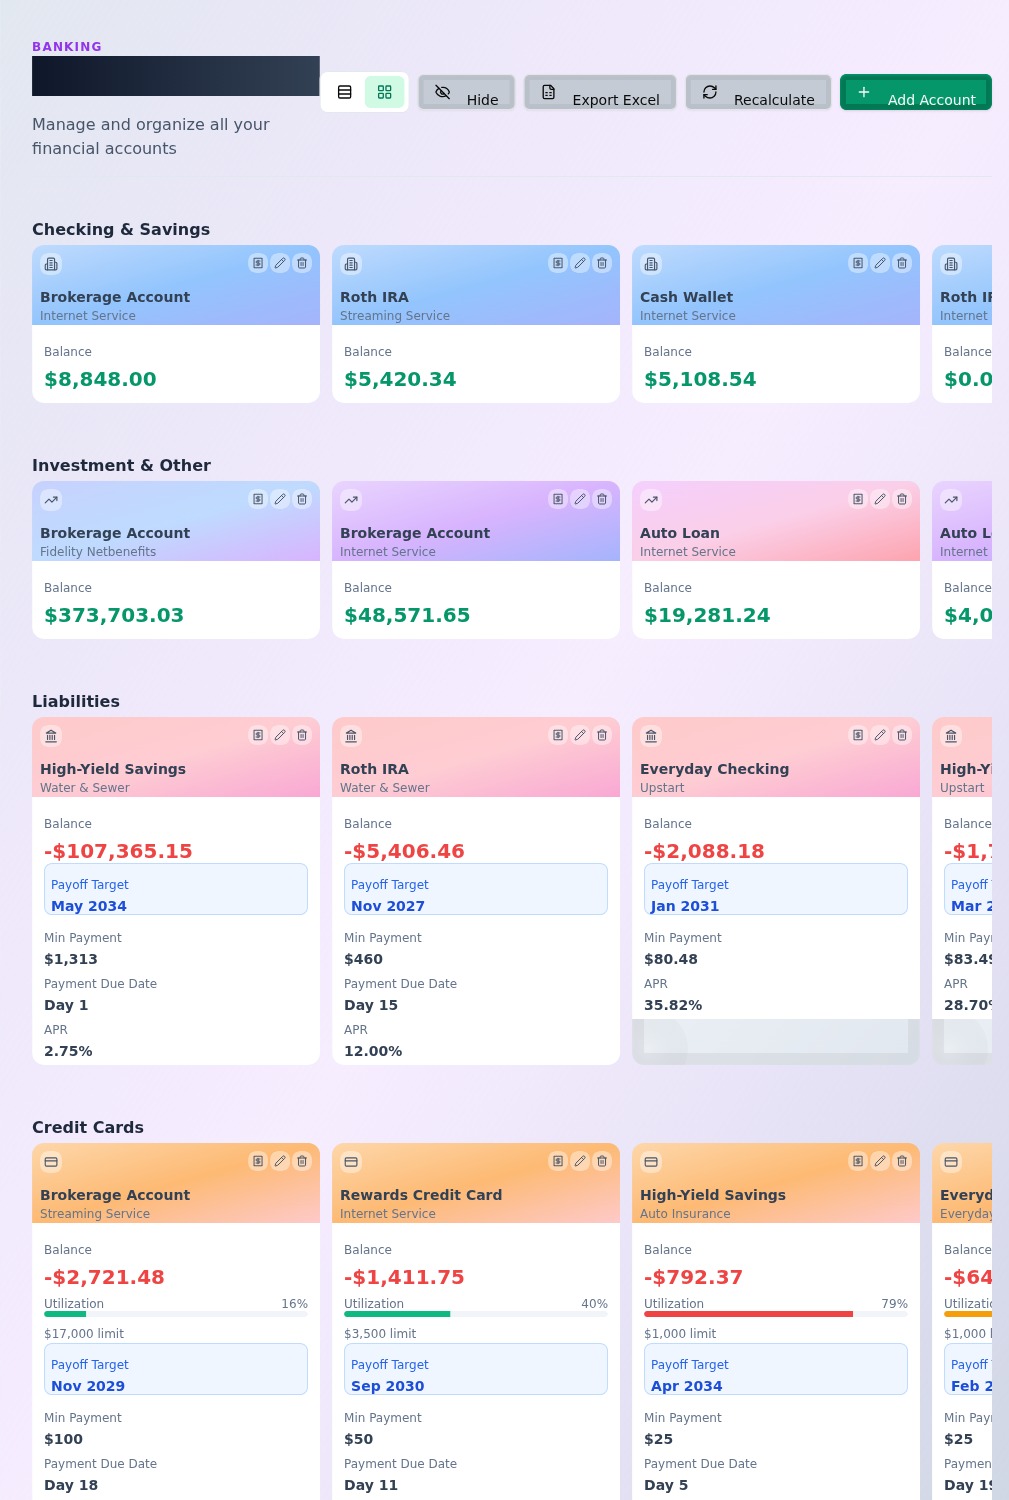Delete the Rewards Credit Card
The width and height of the screenshot is (1009, 1500).
602,1161
